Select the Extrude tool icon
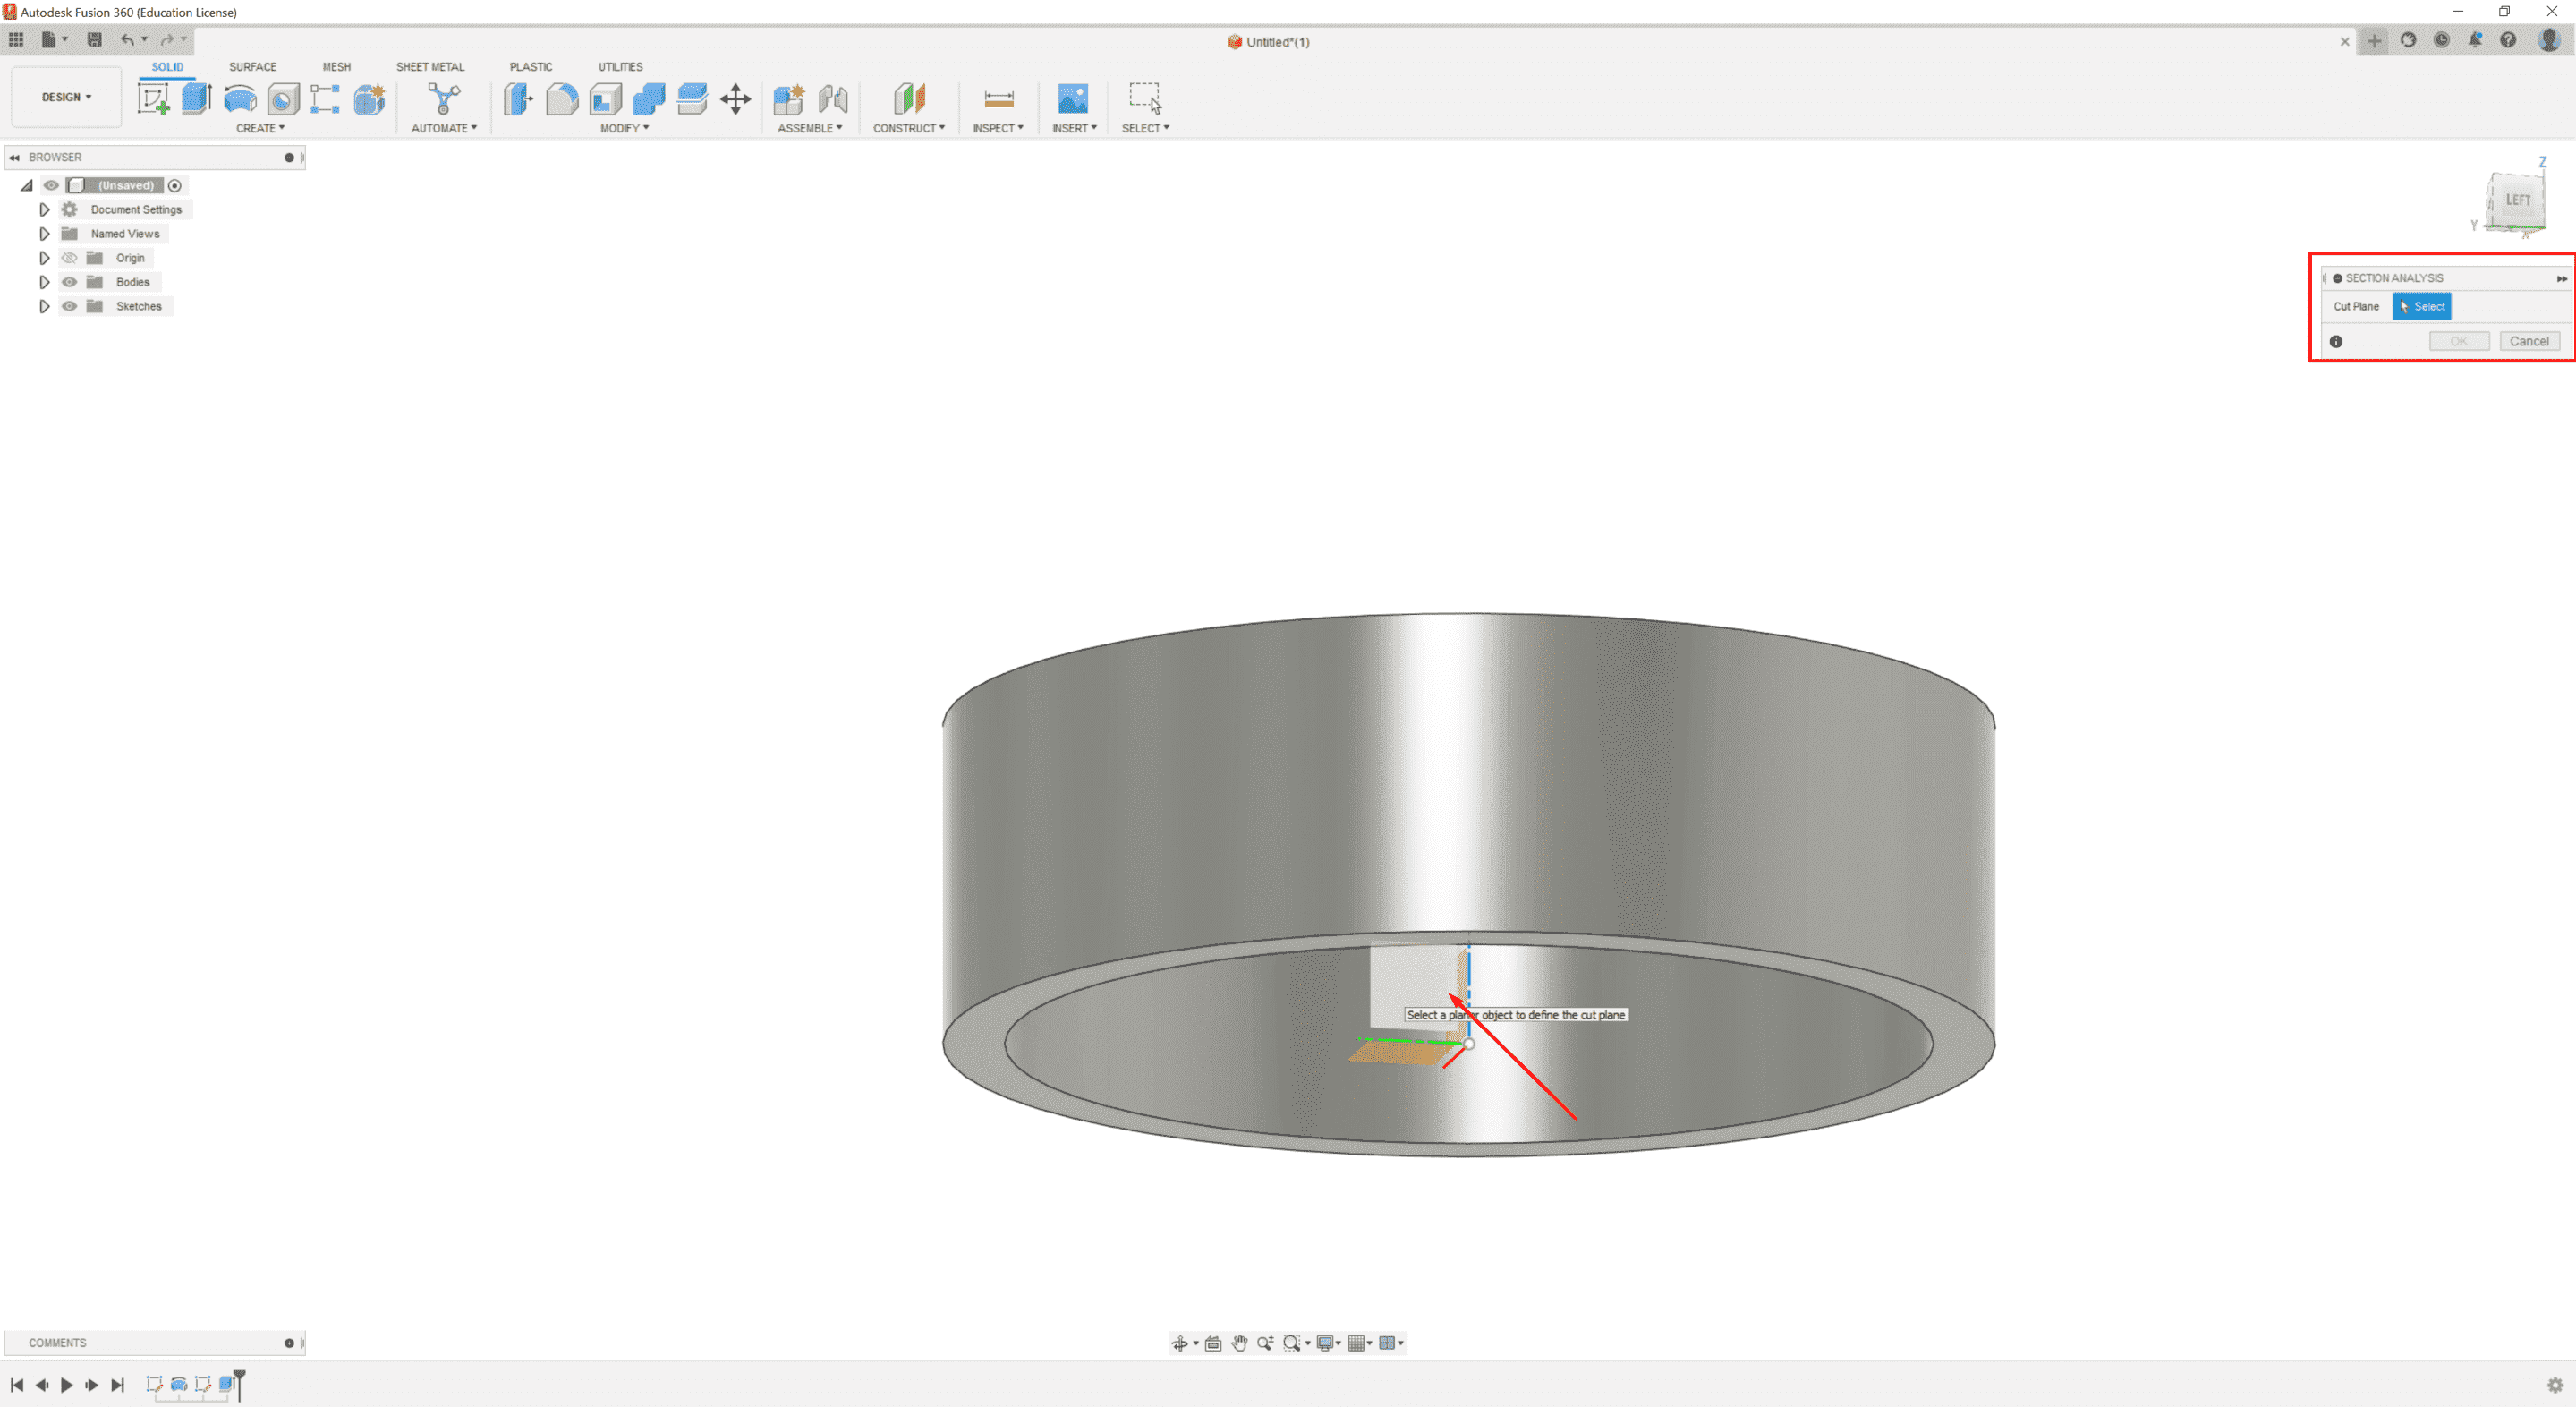The width and height of the screenshot is (2576, 1407). [x=196, y=98]
